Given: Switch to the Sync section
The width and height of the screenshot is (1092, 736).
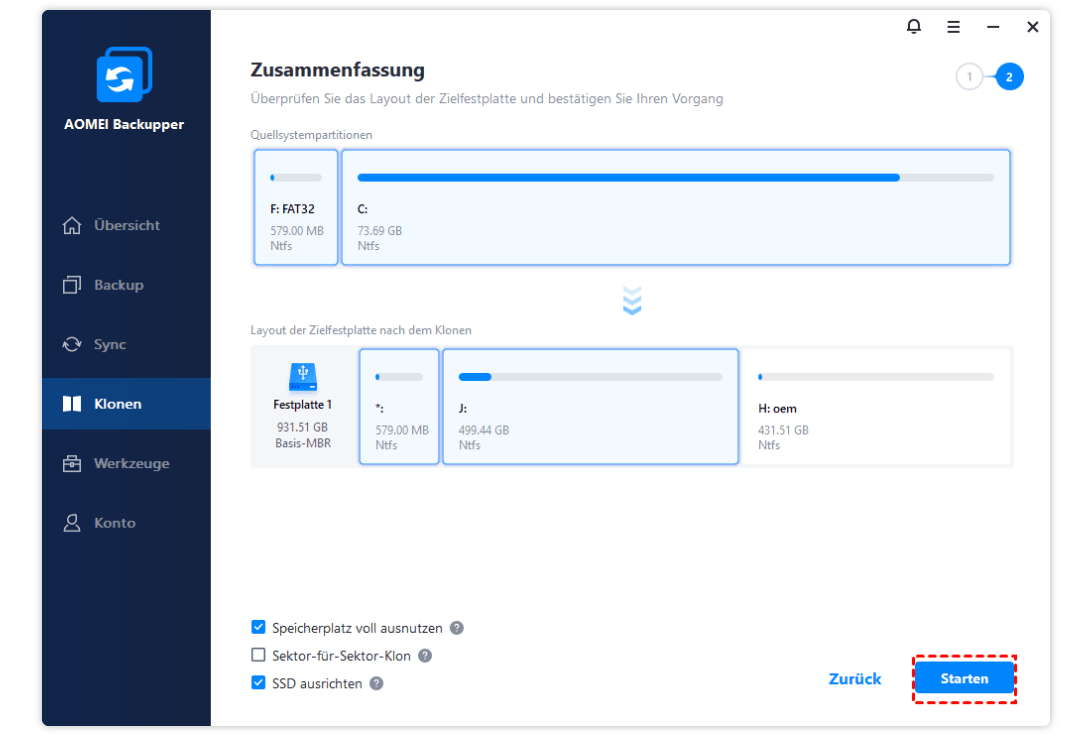Looking at the screenshot, I should pyautogui.click(x=110, y=344).
